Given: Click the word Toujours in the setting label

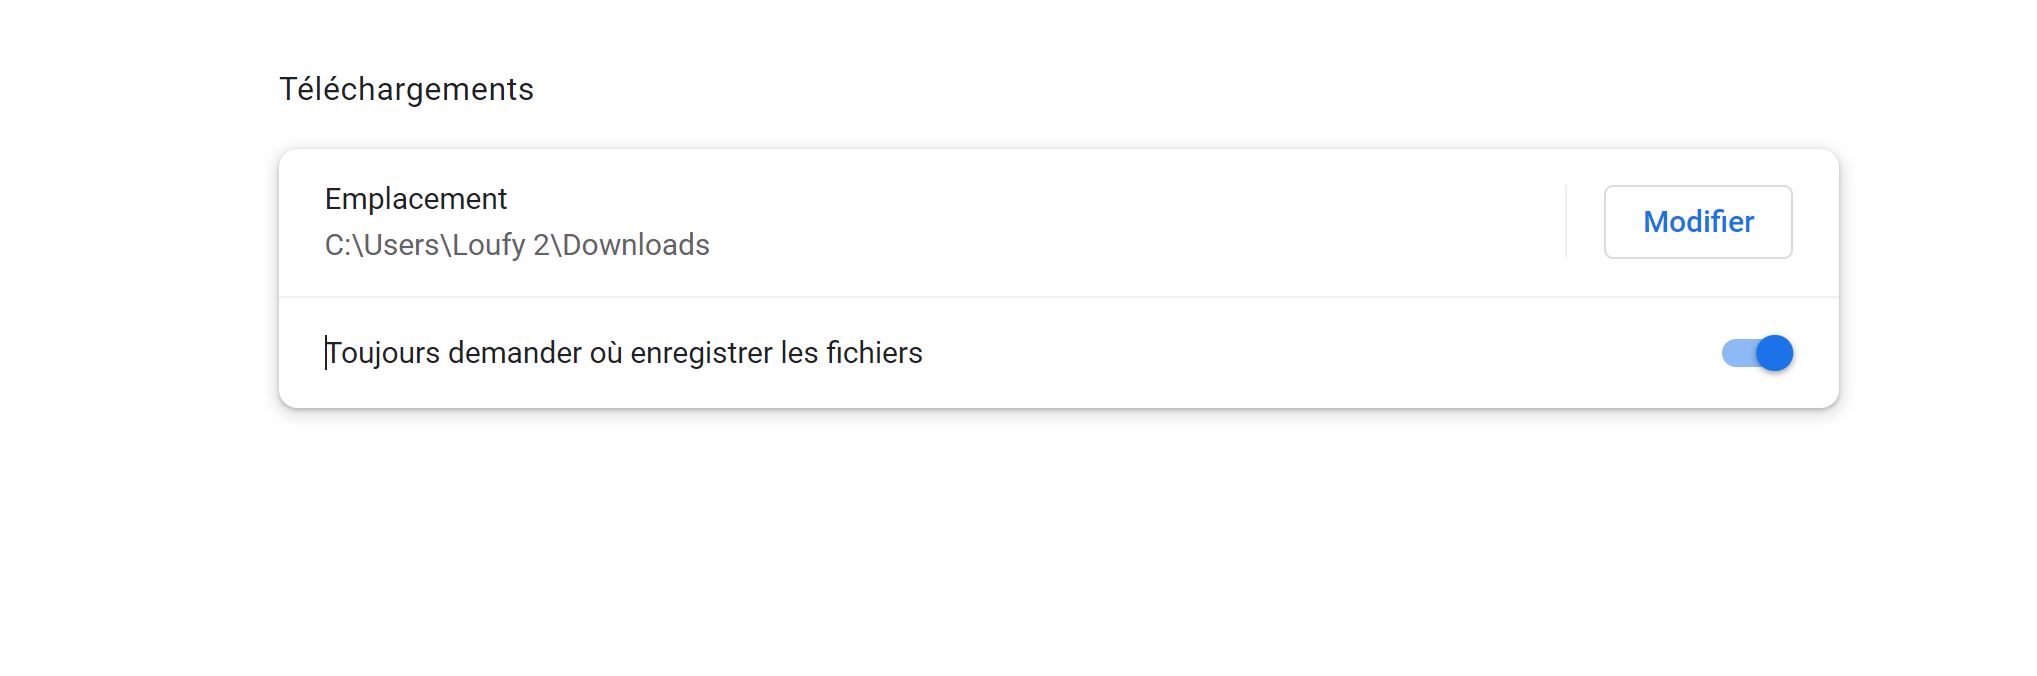Looking at the screenshot, I should point(383,353).
